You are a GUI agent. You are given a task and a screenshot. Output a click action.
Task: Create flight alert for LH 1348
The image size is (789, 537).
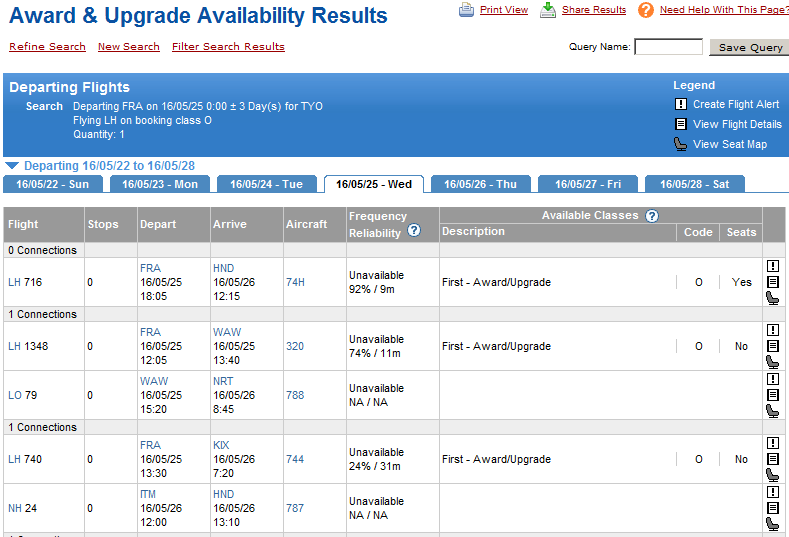773,330
